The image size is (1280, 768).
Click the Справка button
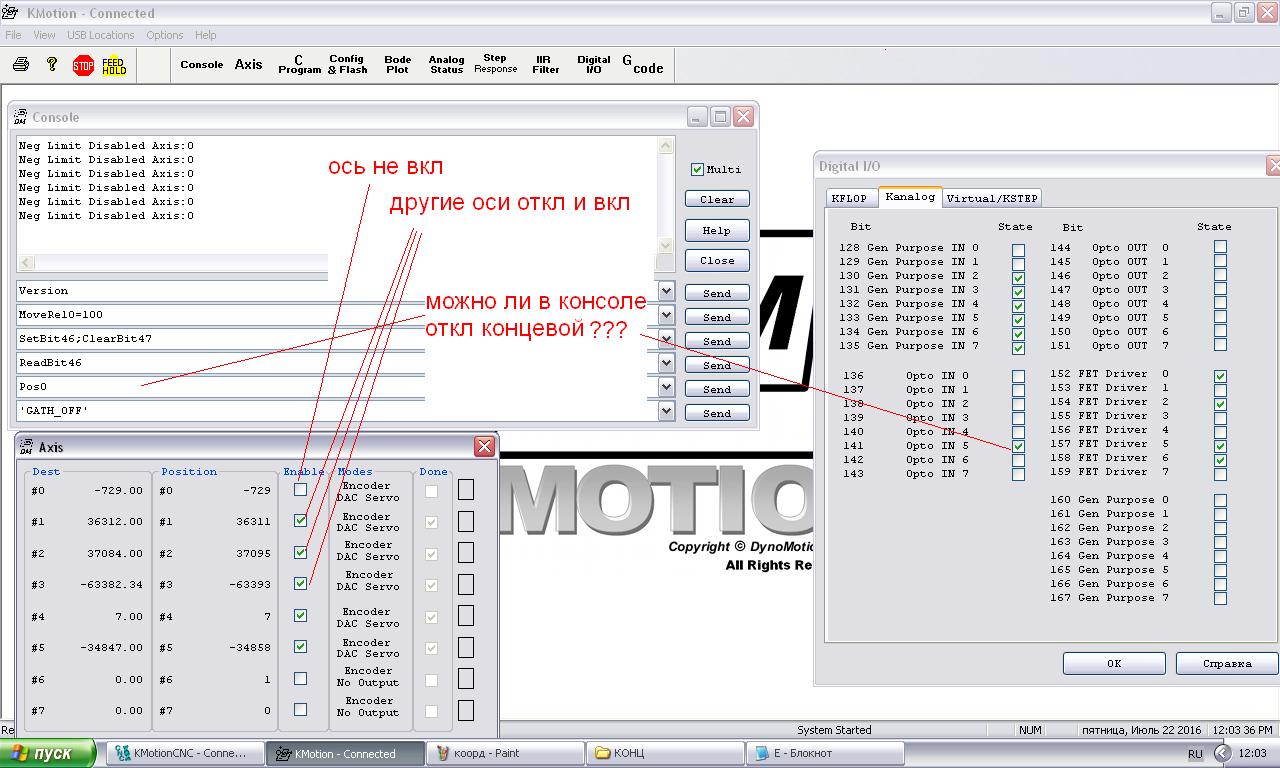(1227, 663)
